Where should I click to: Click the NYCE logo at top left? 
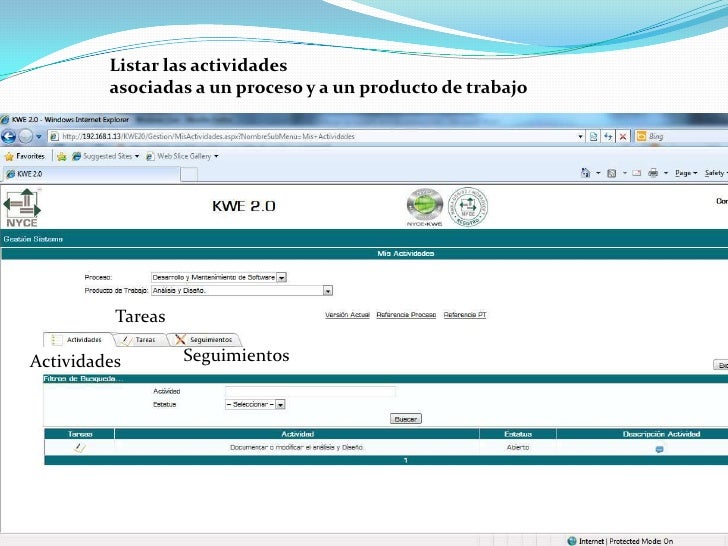(22, 208)
